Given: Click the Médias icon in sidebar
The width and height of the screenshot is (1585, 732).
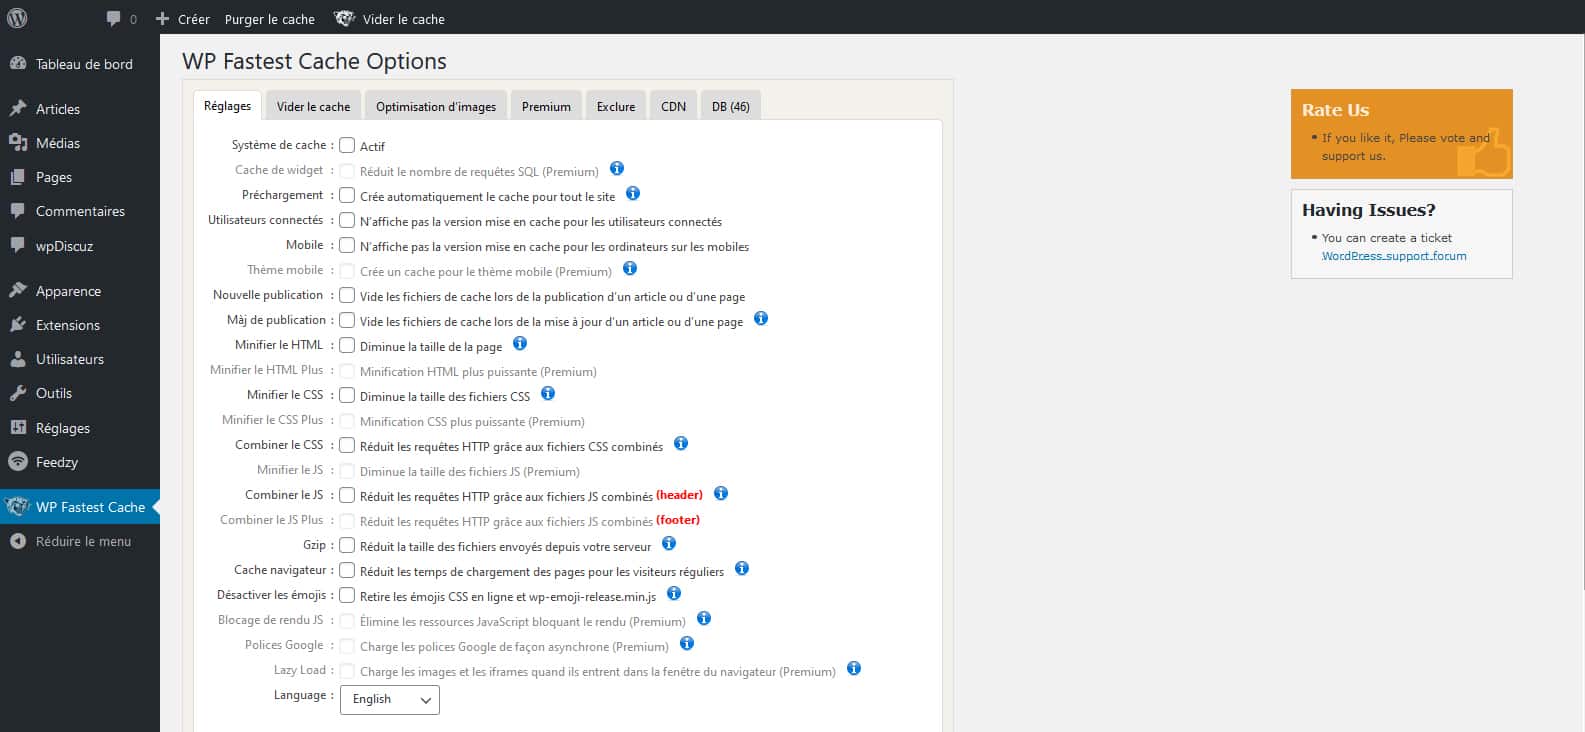Looking at the screenshot, I should 18,142.
